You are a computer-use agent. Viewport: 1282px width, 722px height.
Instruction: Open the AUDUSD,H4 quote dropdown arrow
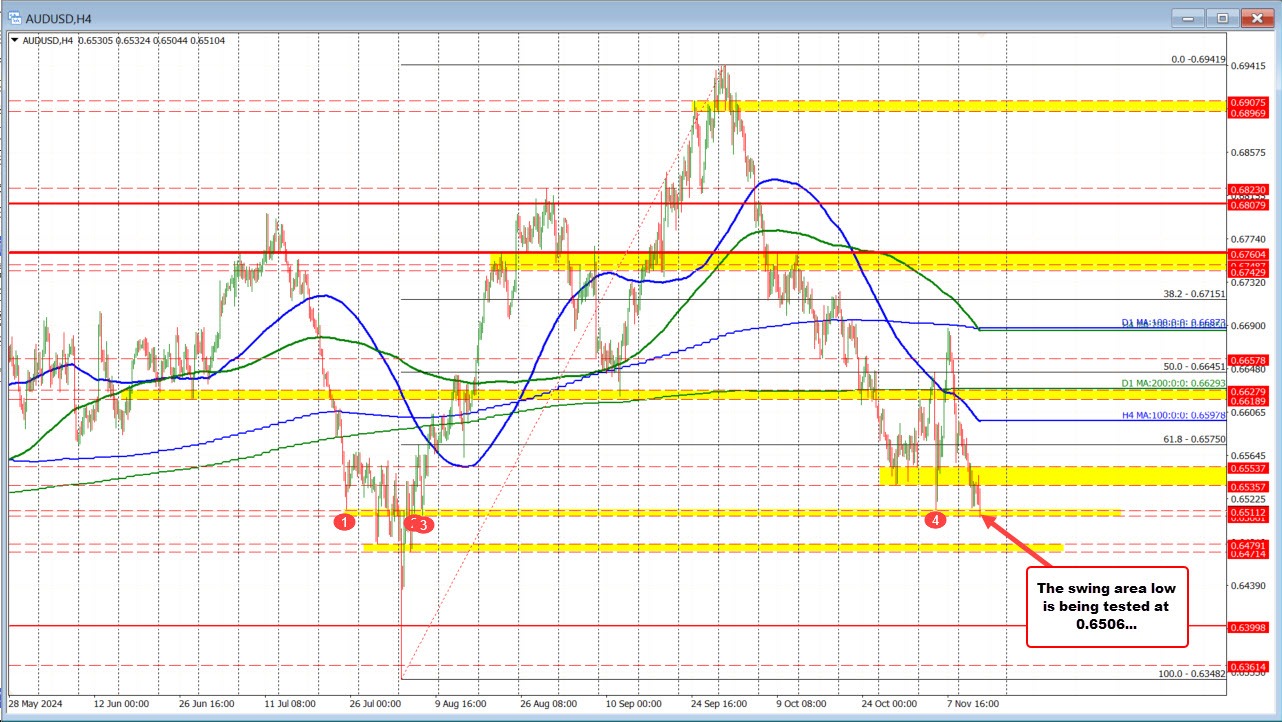coord(14,41)
